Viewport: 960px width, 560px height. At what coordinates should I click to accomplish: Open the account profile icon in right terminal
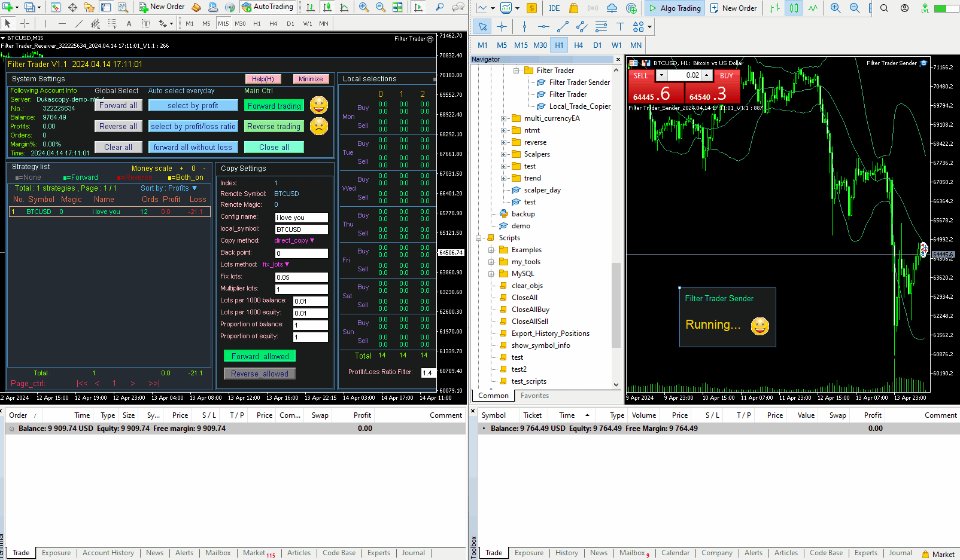(x=904, y=8)
